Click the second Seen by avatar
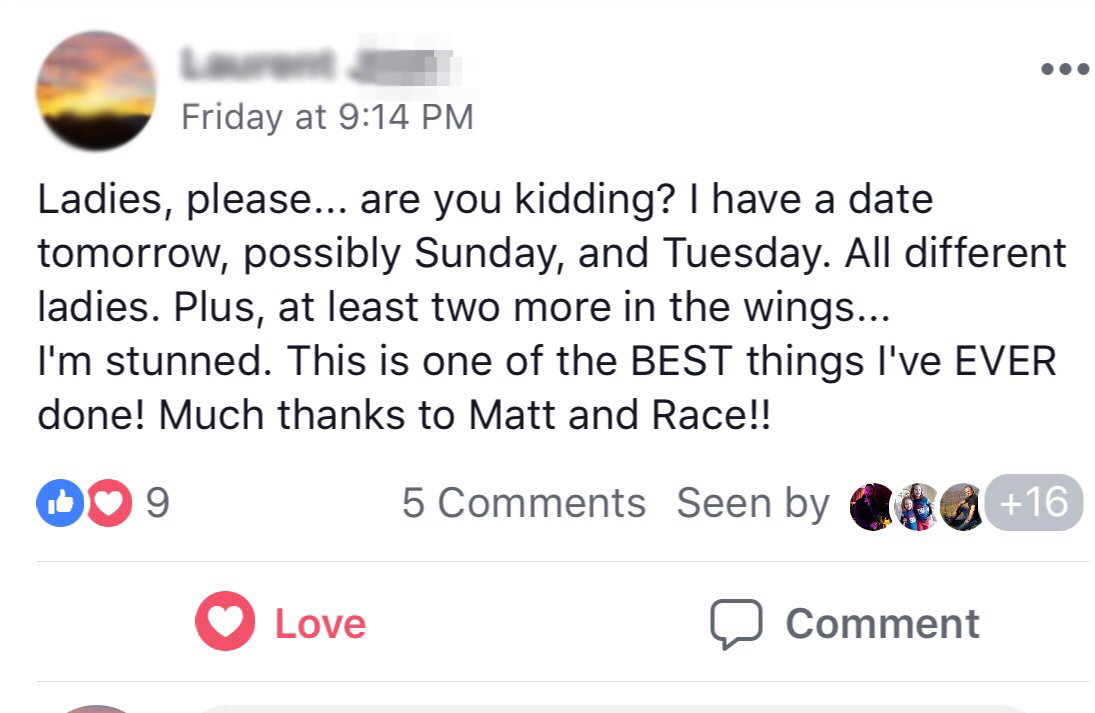Screen dimensions: 1095x713 point(916,506)
